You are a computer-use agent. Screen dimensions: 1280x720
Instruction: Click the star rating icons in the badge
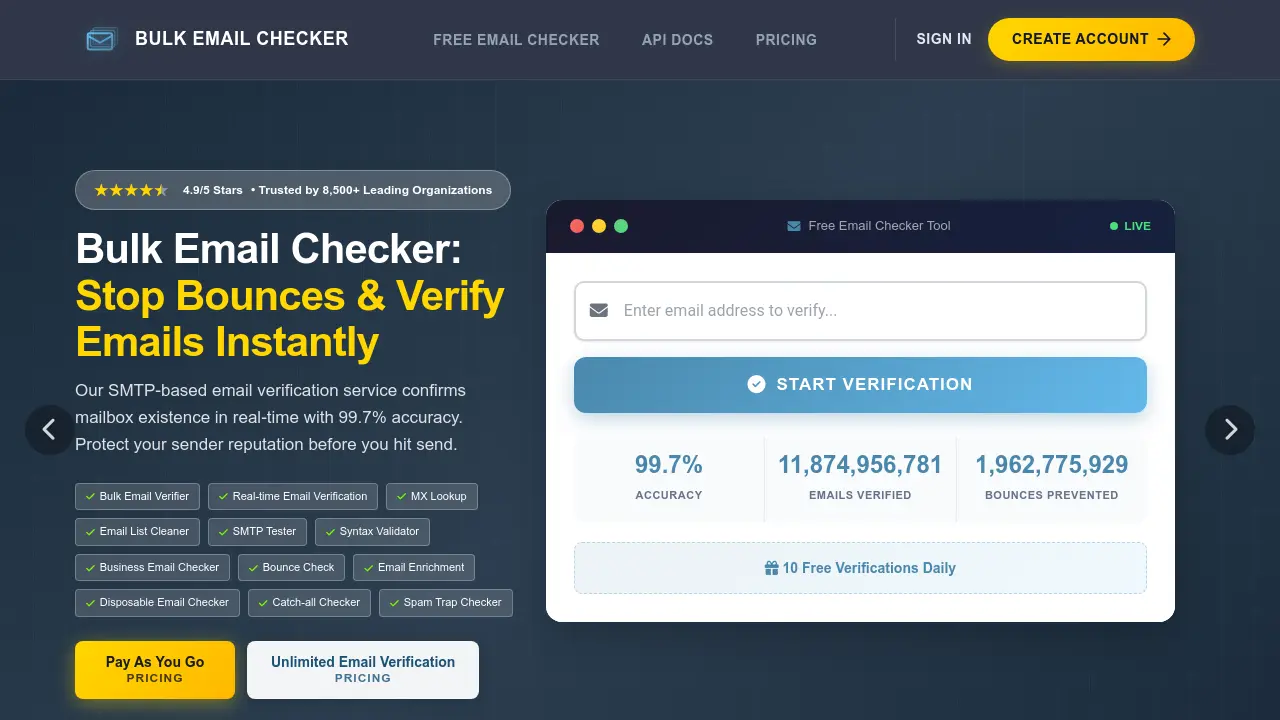[131, 190]
